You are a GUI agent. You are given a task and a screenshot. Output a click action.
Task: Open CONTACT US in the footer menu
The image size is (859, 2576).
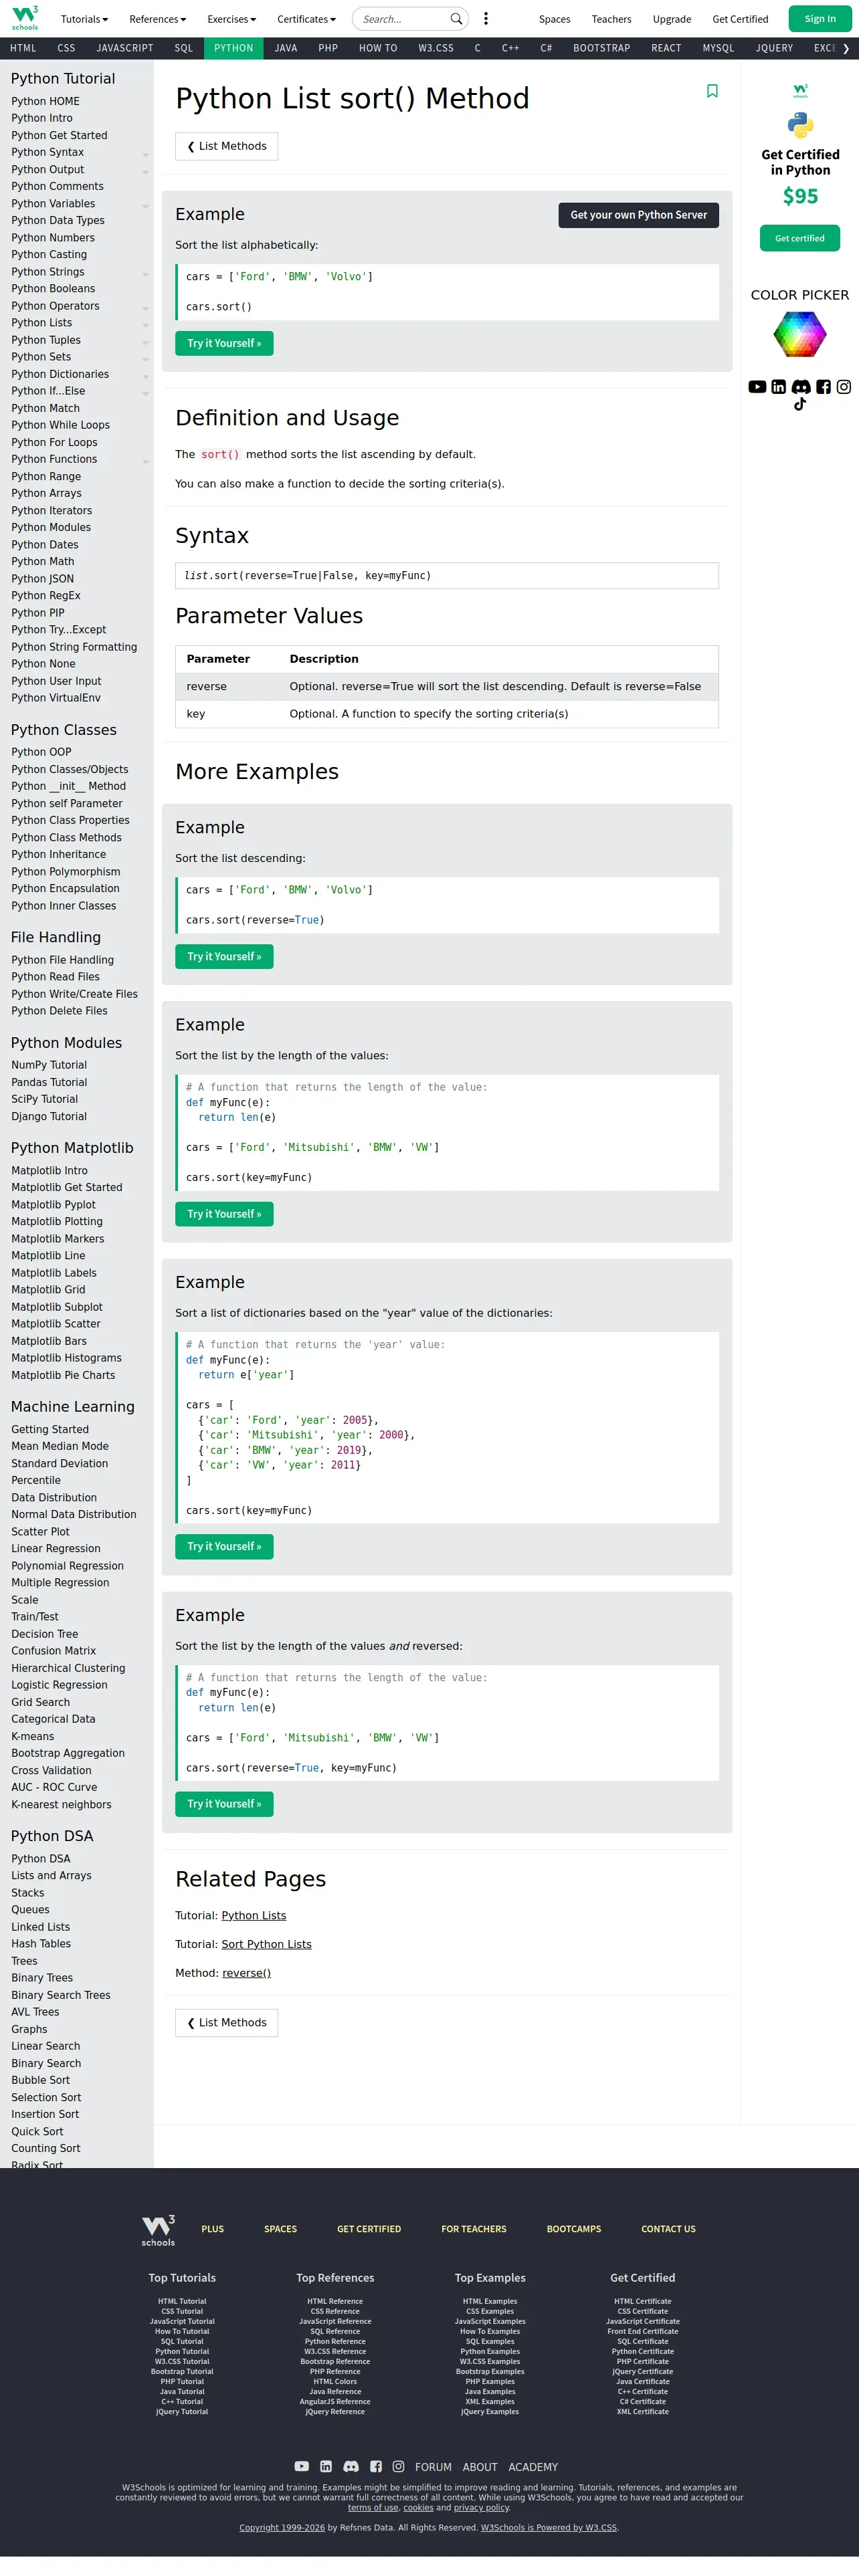(x=668, y=2229)
